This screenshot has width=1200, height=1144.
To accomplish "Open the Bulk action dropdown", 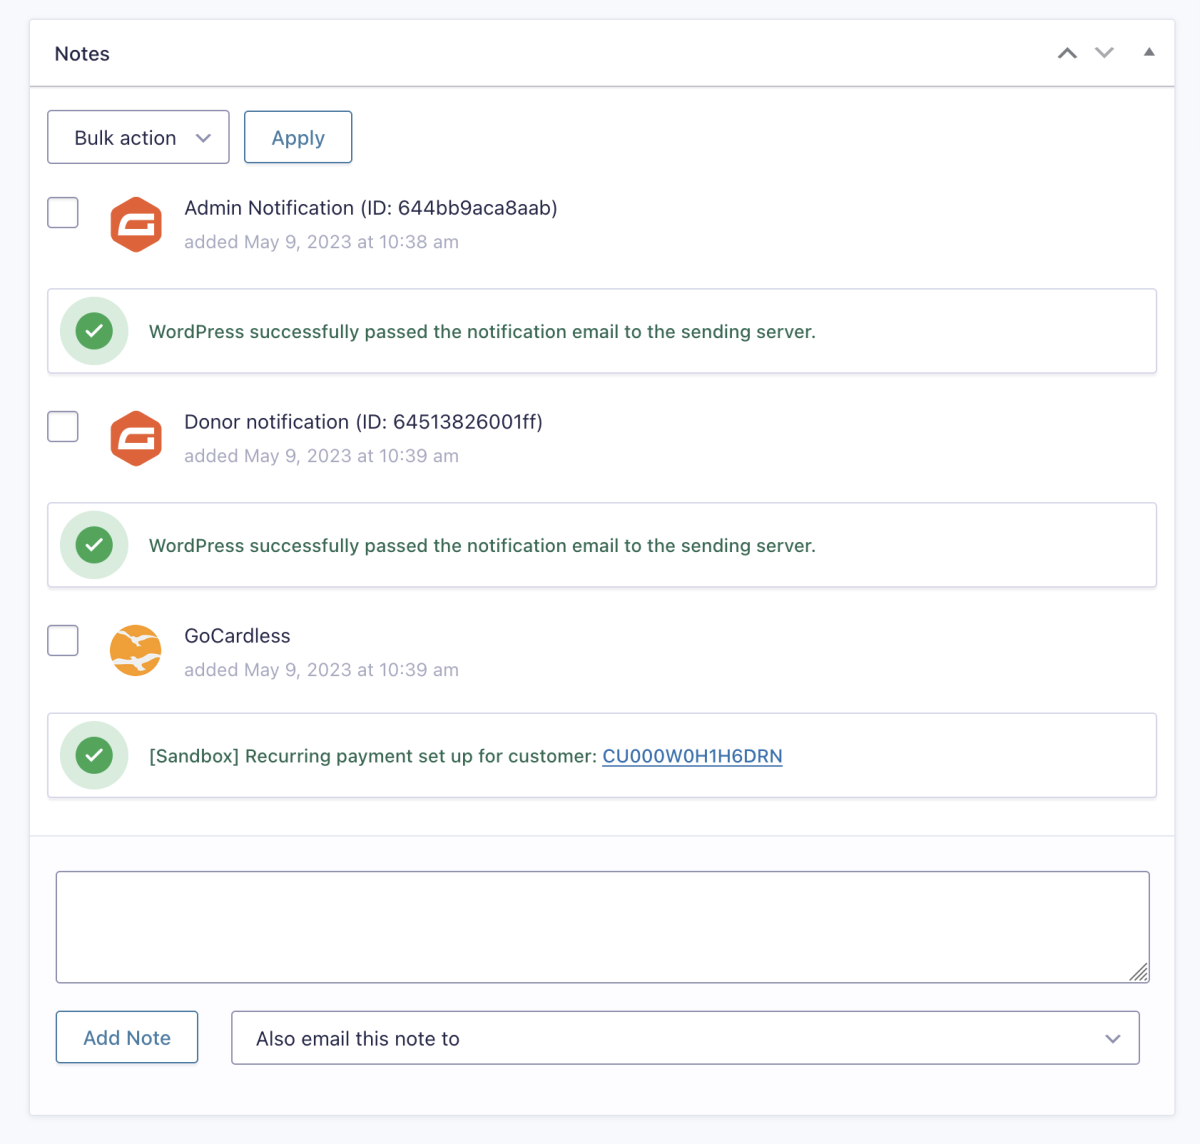I will pyautogui.click(x=138, y=137).
